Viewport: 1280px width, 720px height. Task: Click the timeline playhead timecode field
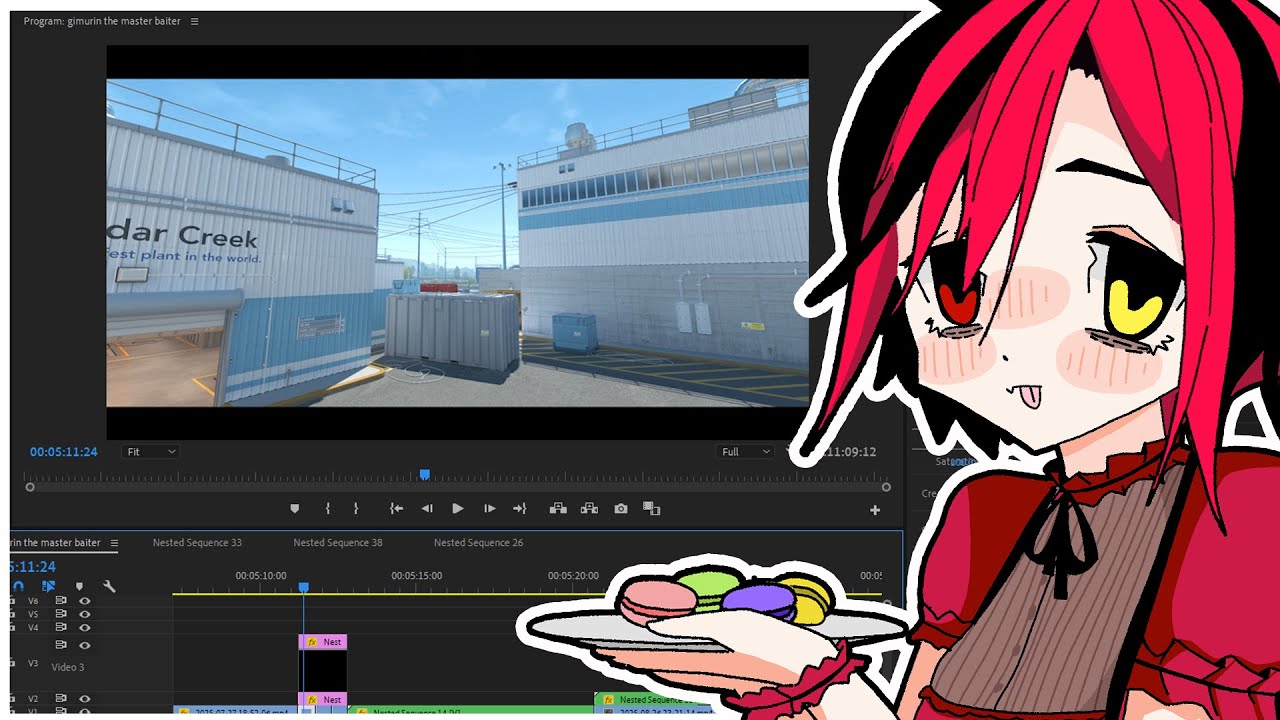coord(33,567)
